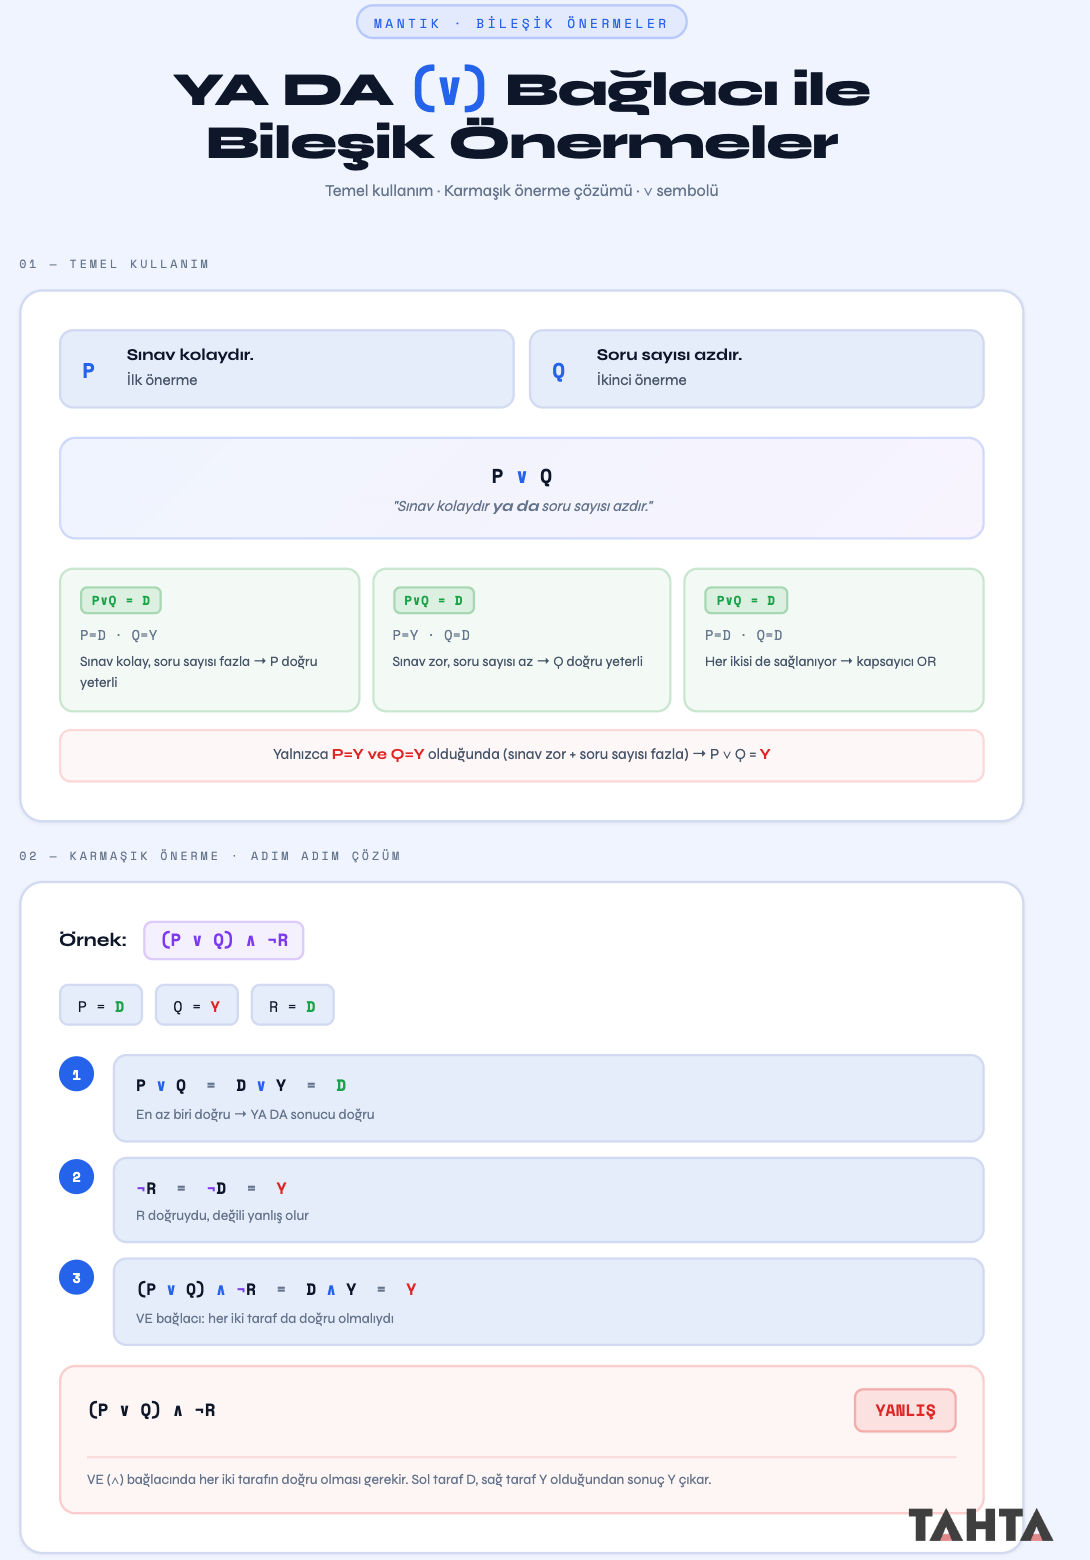Click the P ∨ Q formula card
This screenshot has height=1560, width=1090.
(x=522, y=488)
